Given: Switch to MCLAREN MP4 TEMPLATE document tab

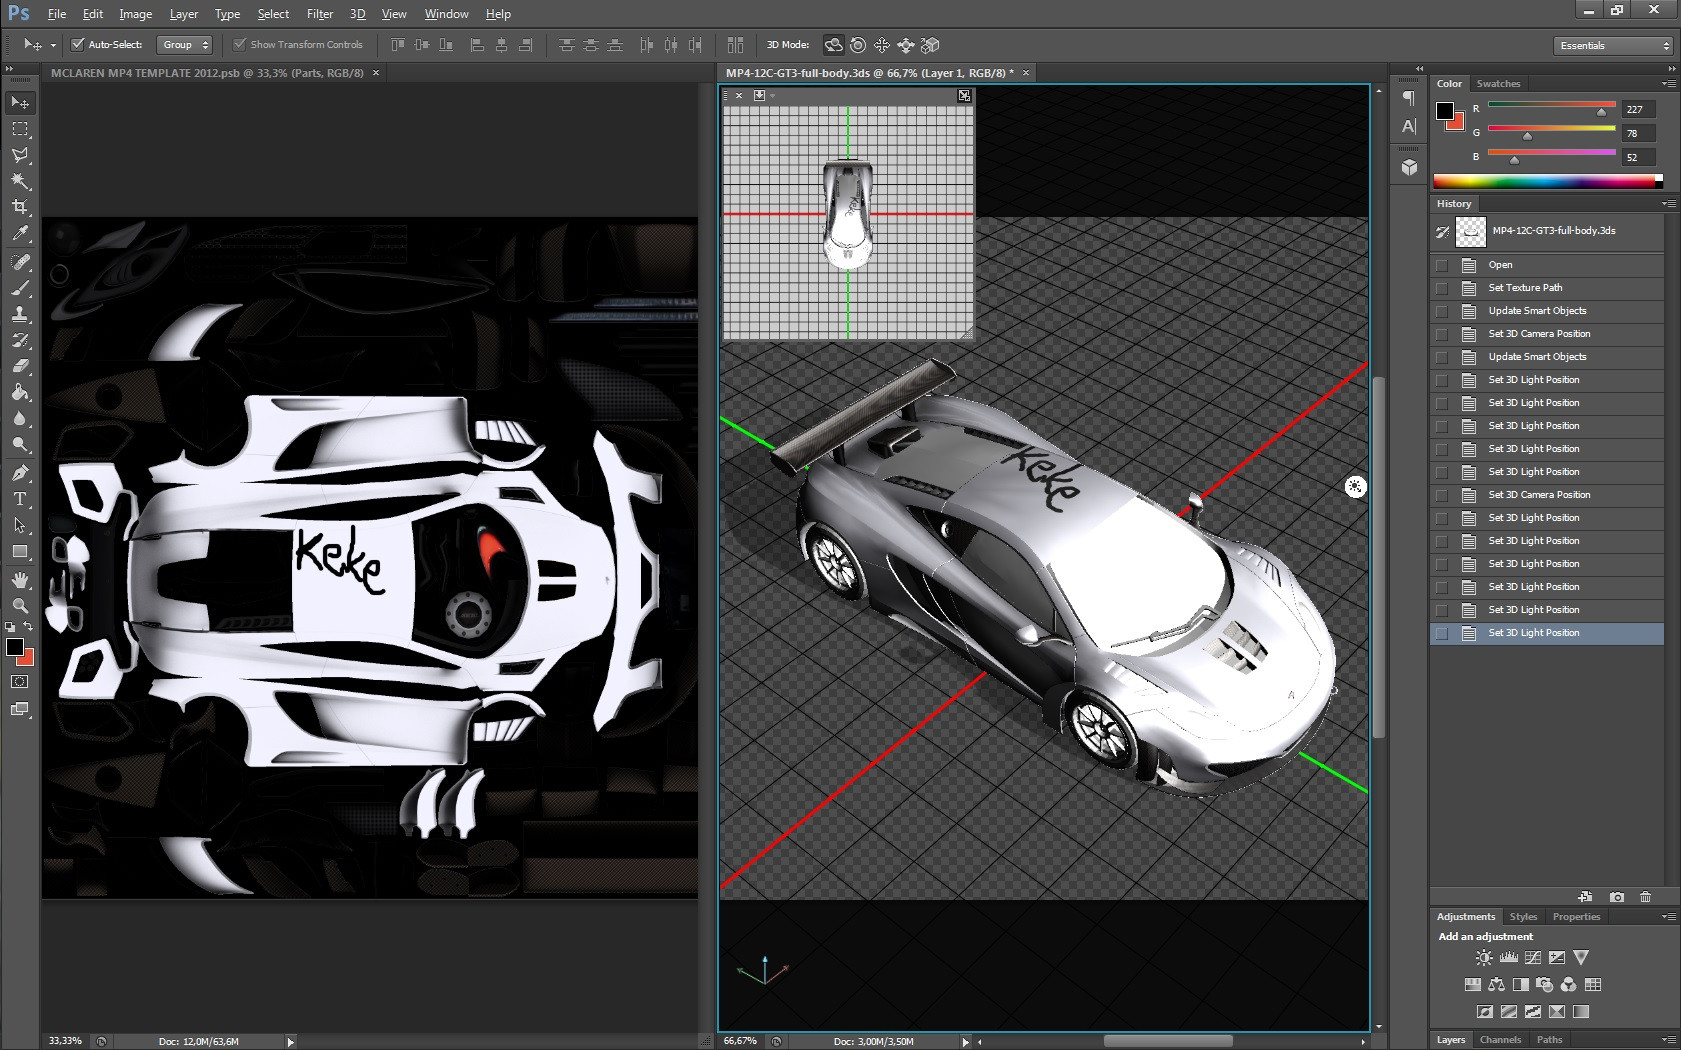Looking at the screenshot, I should point(207,73).
